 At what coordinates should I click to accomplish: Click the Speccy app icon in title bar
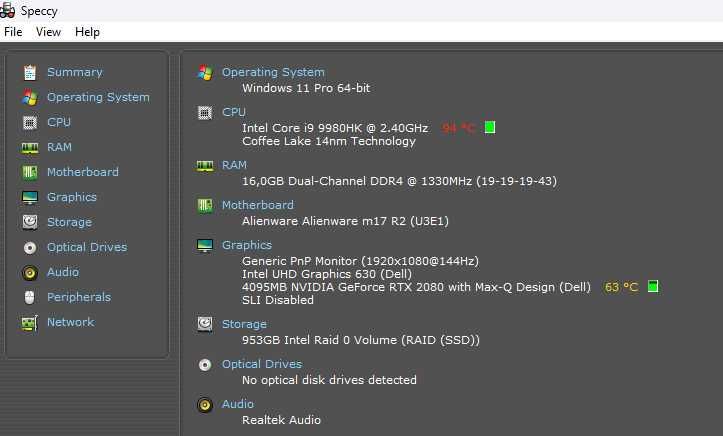(7, 11)
